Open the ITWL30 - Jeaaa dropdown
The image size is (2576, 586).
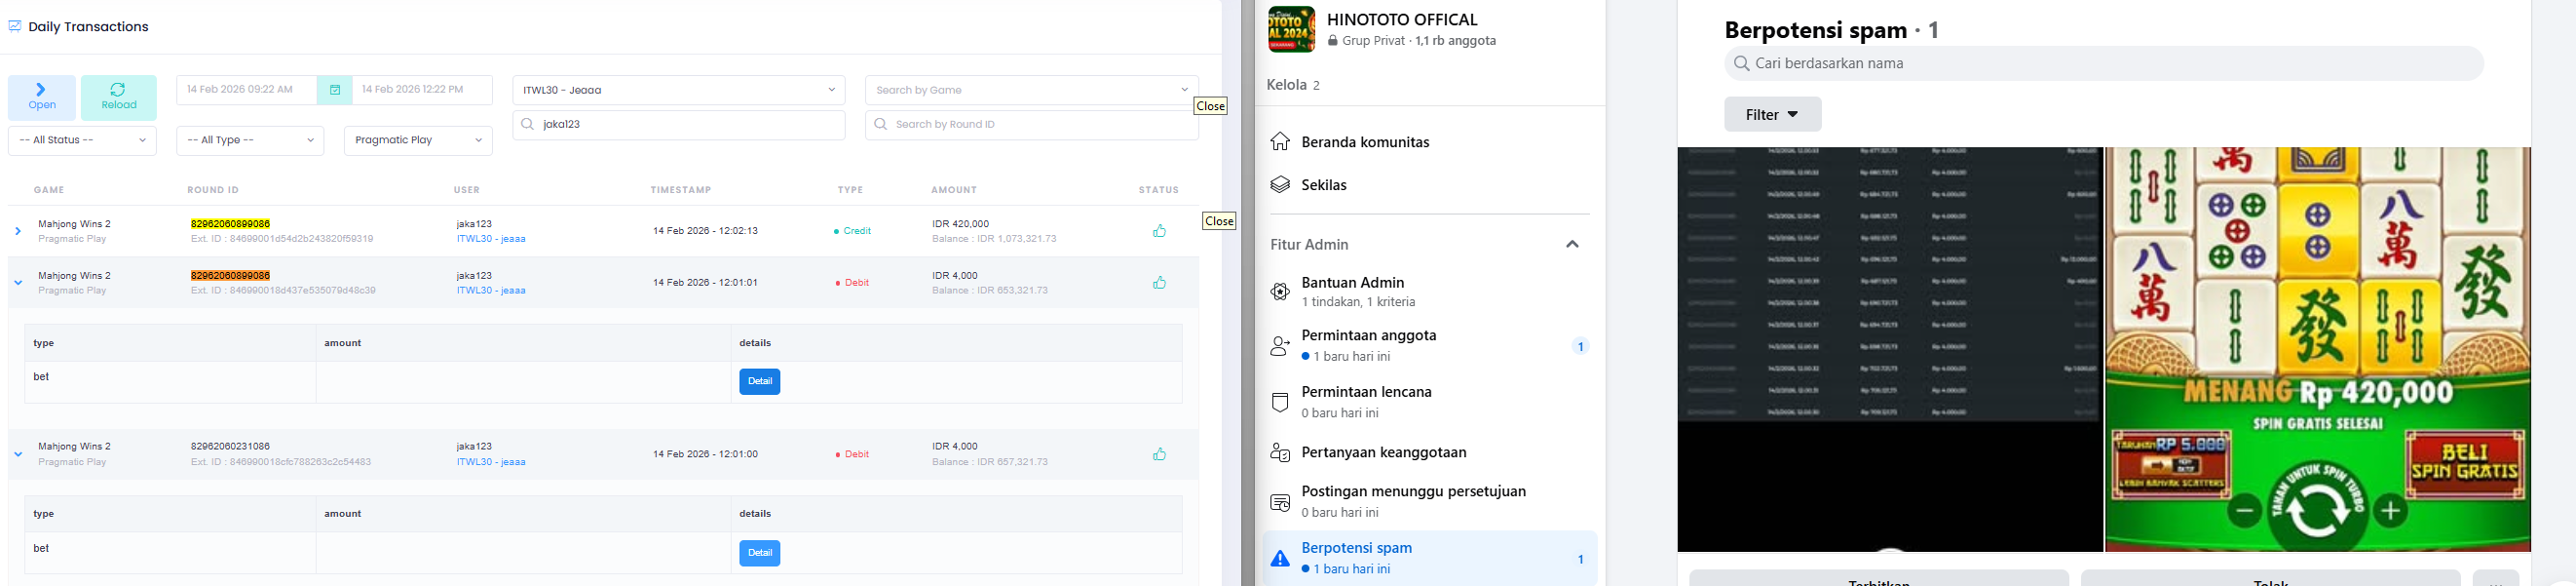coord(679,90)
